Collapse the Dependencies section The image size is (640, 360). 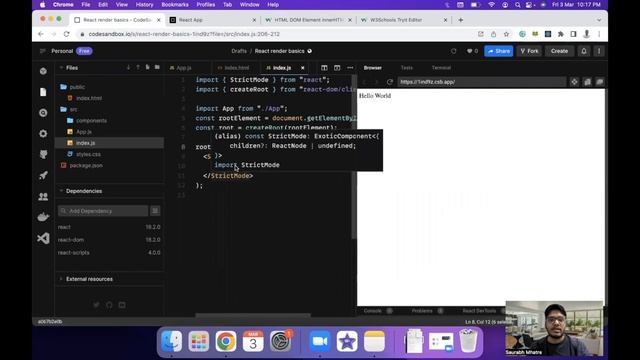coord(61,191)
